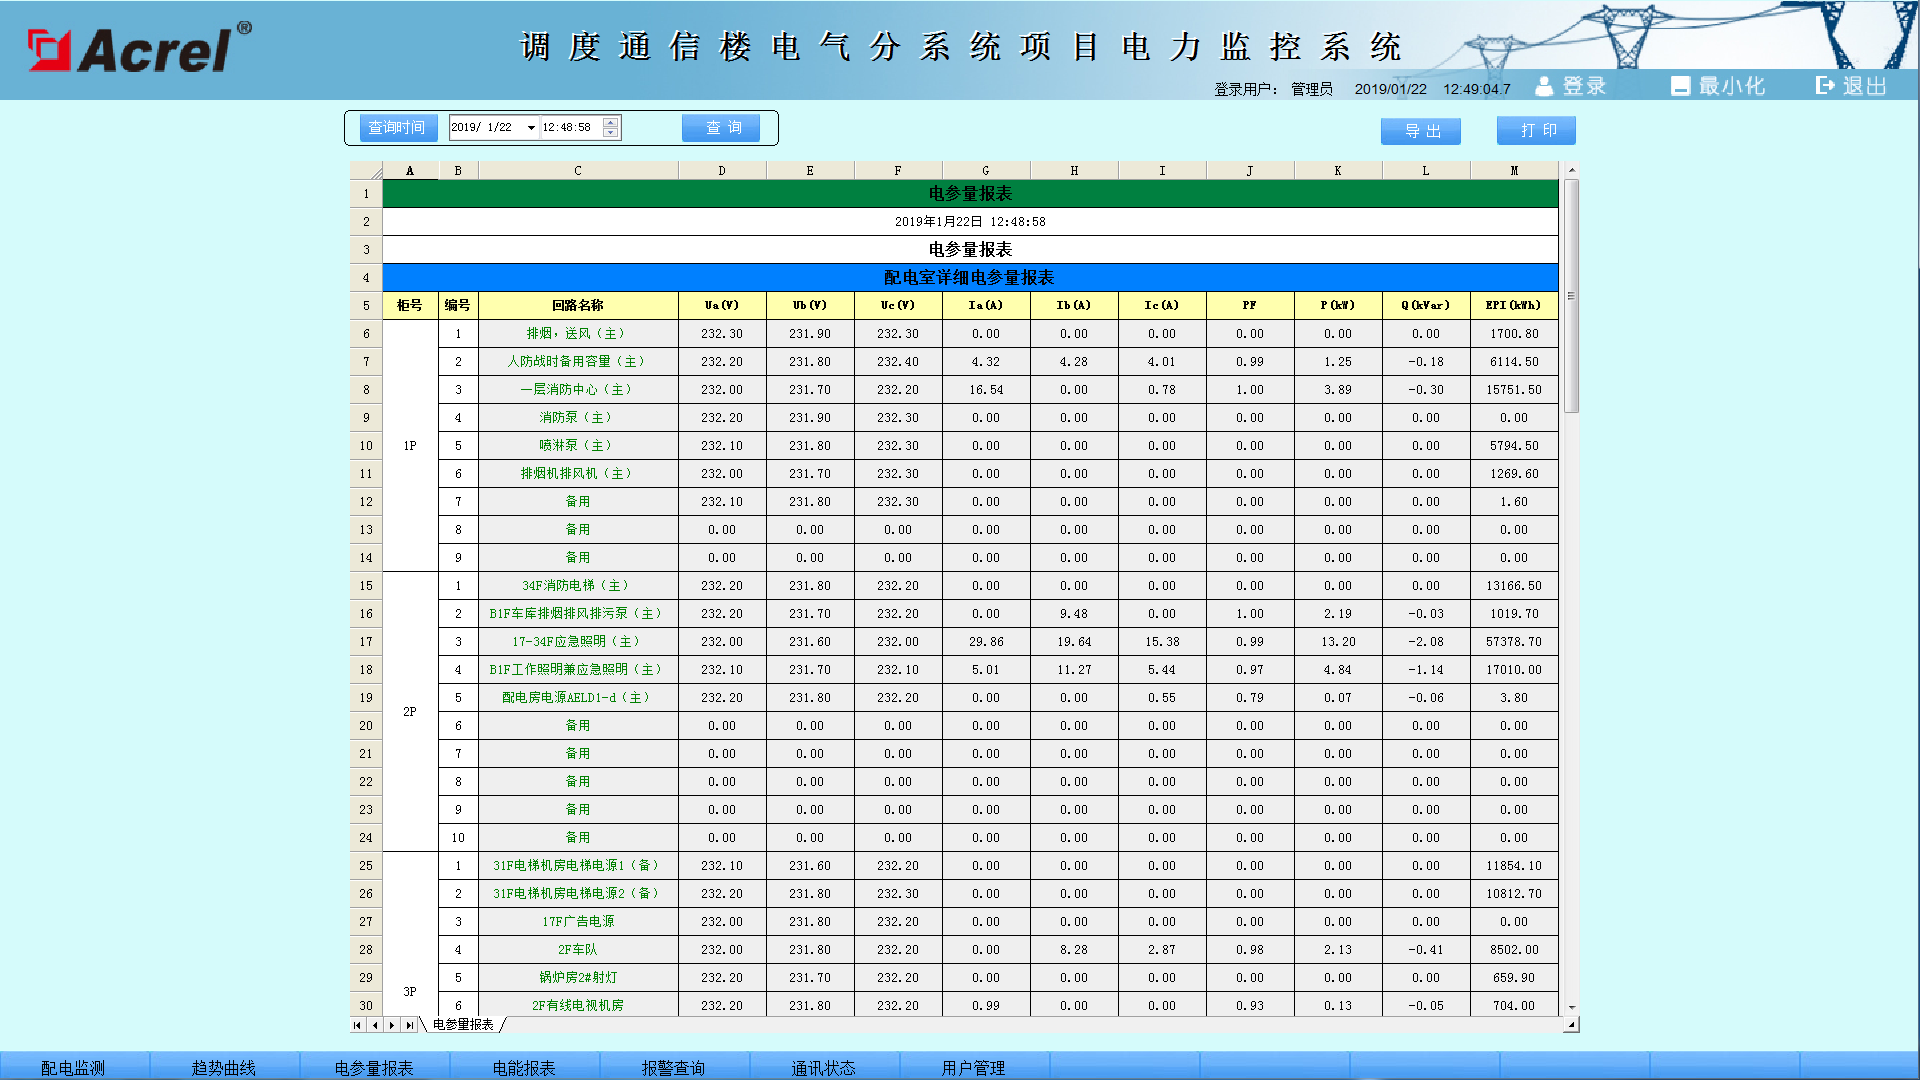The image size is (1920, 1080).
Task: Click the 回路名称 column heading cell
Action: pyautogui.click(x=578, y=306)
